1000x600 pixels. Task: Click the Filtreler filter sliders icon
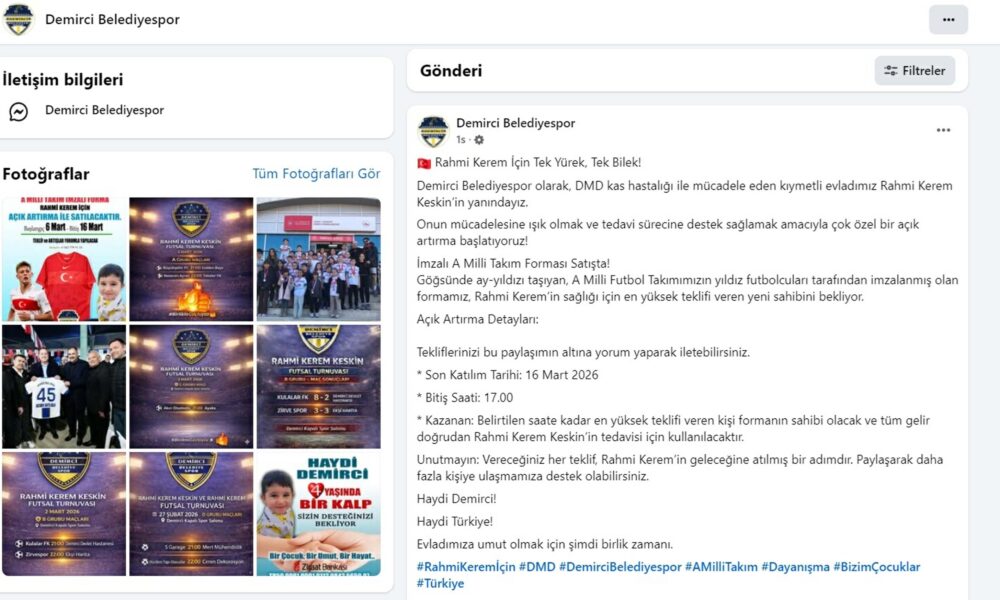891,71
